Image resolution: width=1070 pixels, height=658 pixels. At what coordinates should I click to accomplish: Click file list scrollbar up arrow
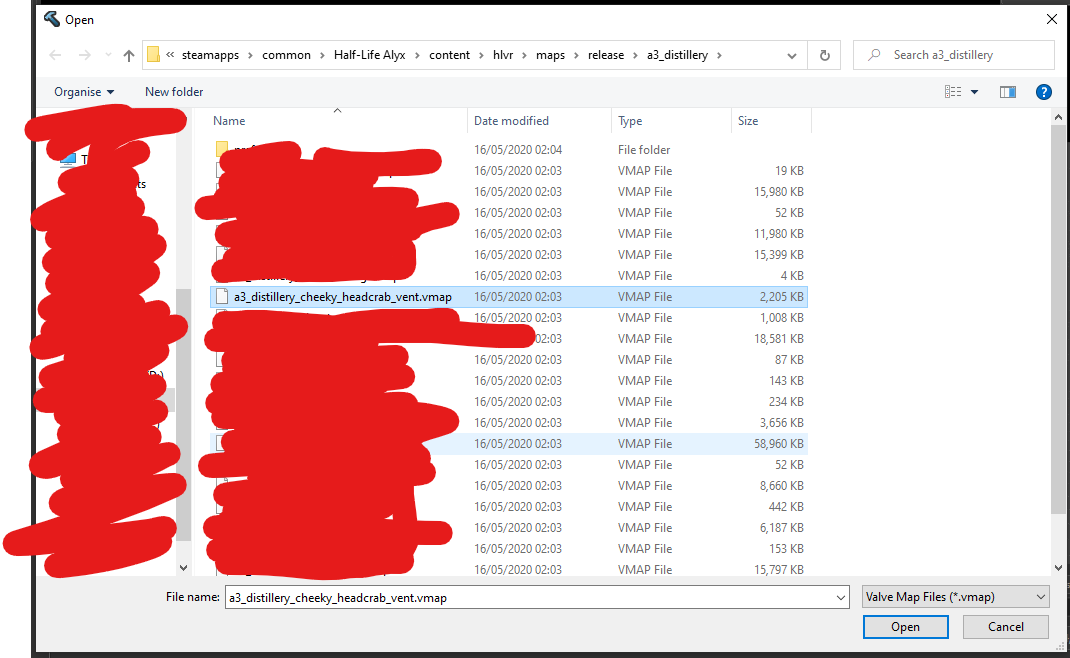pos(1058,117)
